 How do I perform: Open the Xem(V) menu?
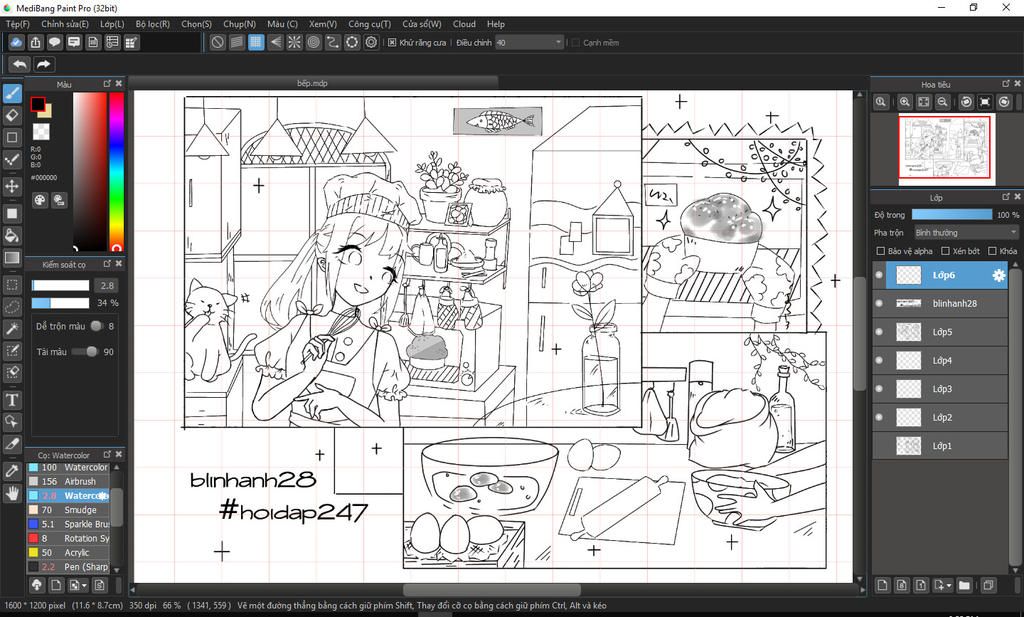click(323, 24)
